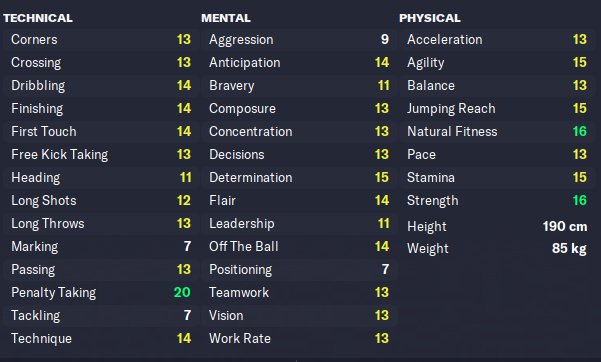The image size is (601, 362).
Task: Select the Strength attribute row
Action: tap(497, 201)
